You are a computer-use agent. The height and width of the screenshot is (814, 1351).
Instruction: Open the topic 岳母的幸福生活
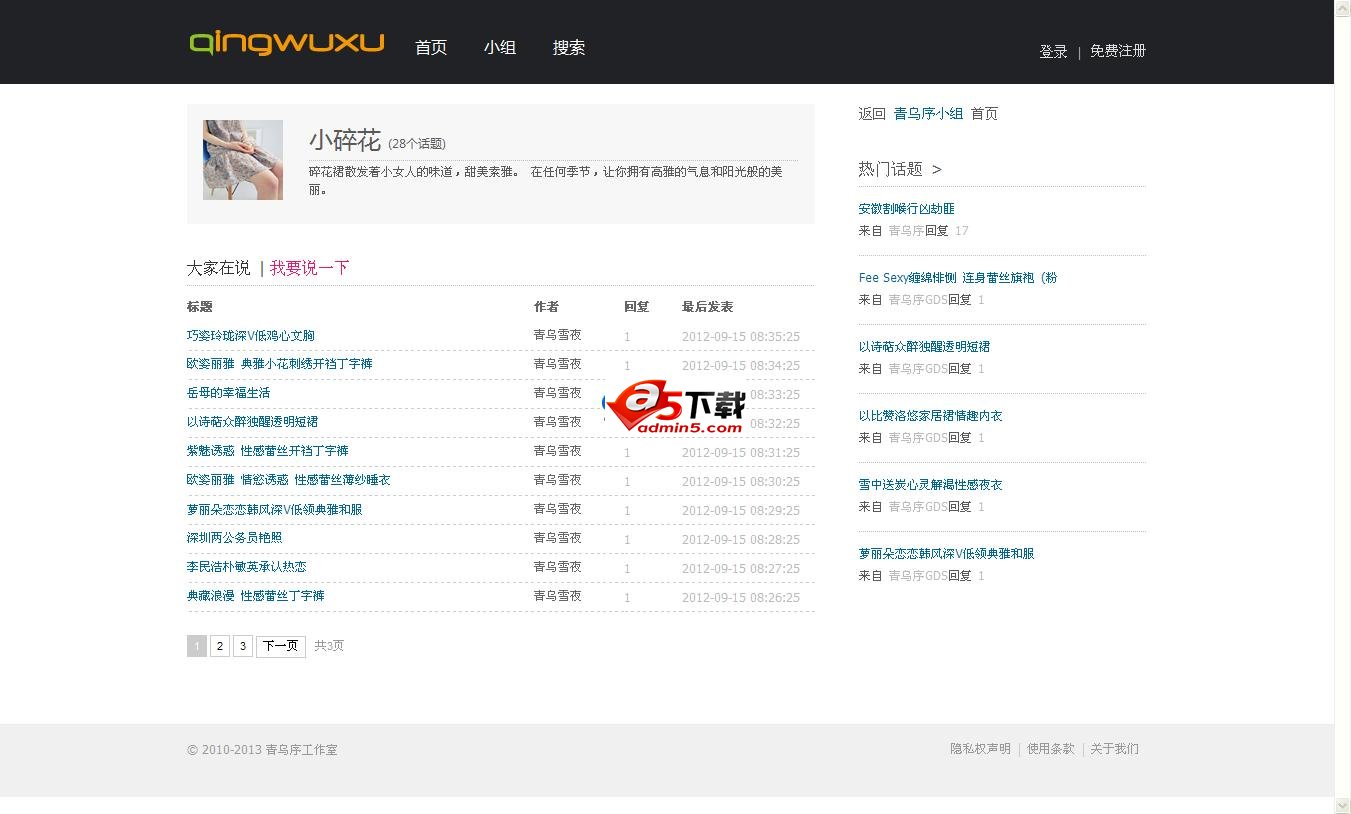(228, 393)
